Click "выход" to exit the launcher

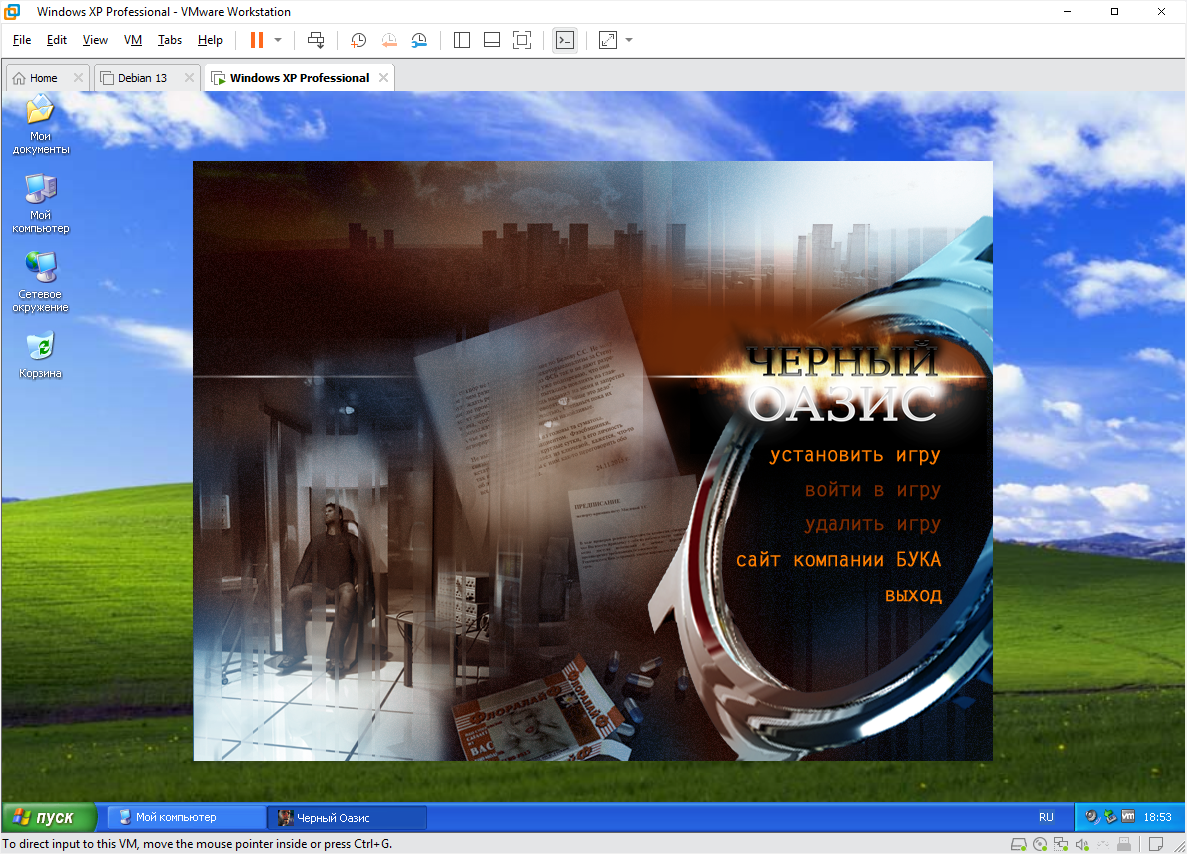(912, 596)
